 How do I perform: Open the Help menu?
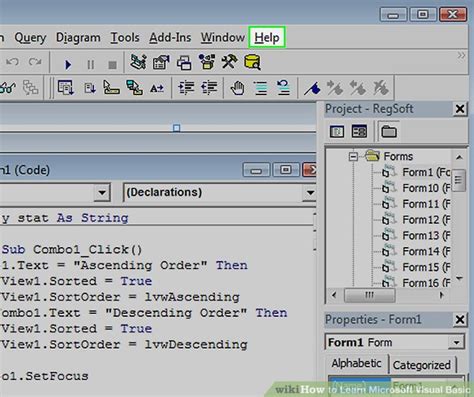tap(267, 38)
